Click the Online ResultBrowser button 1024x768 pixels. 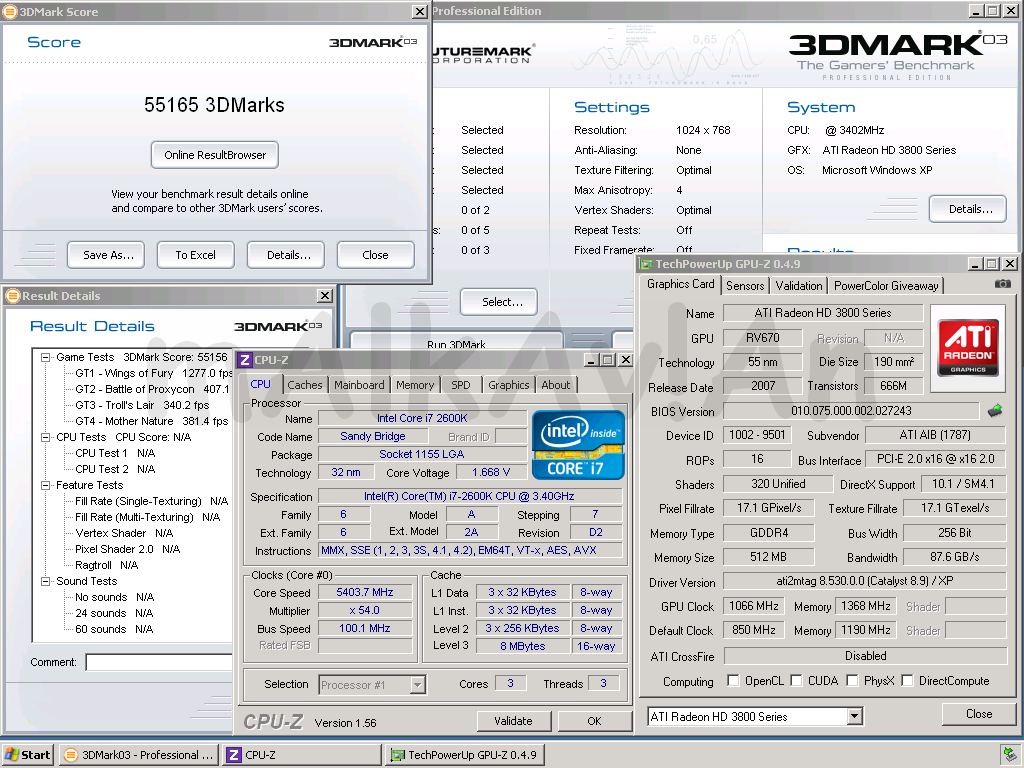click(215, 155)
